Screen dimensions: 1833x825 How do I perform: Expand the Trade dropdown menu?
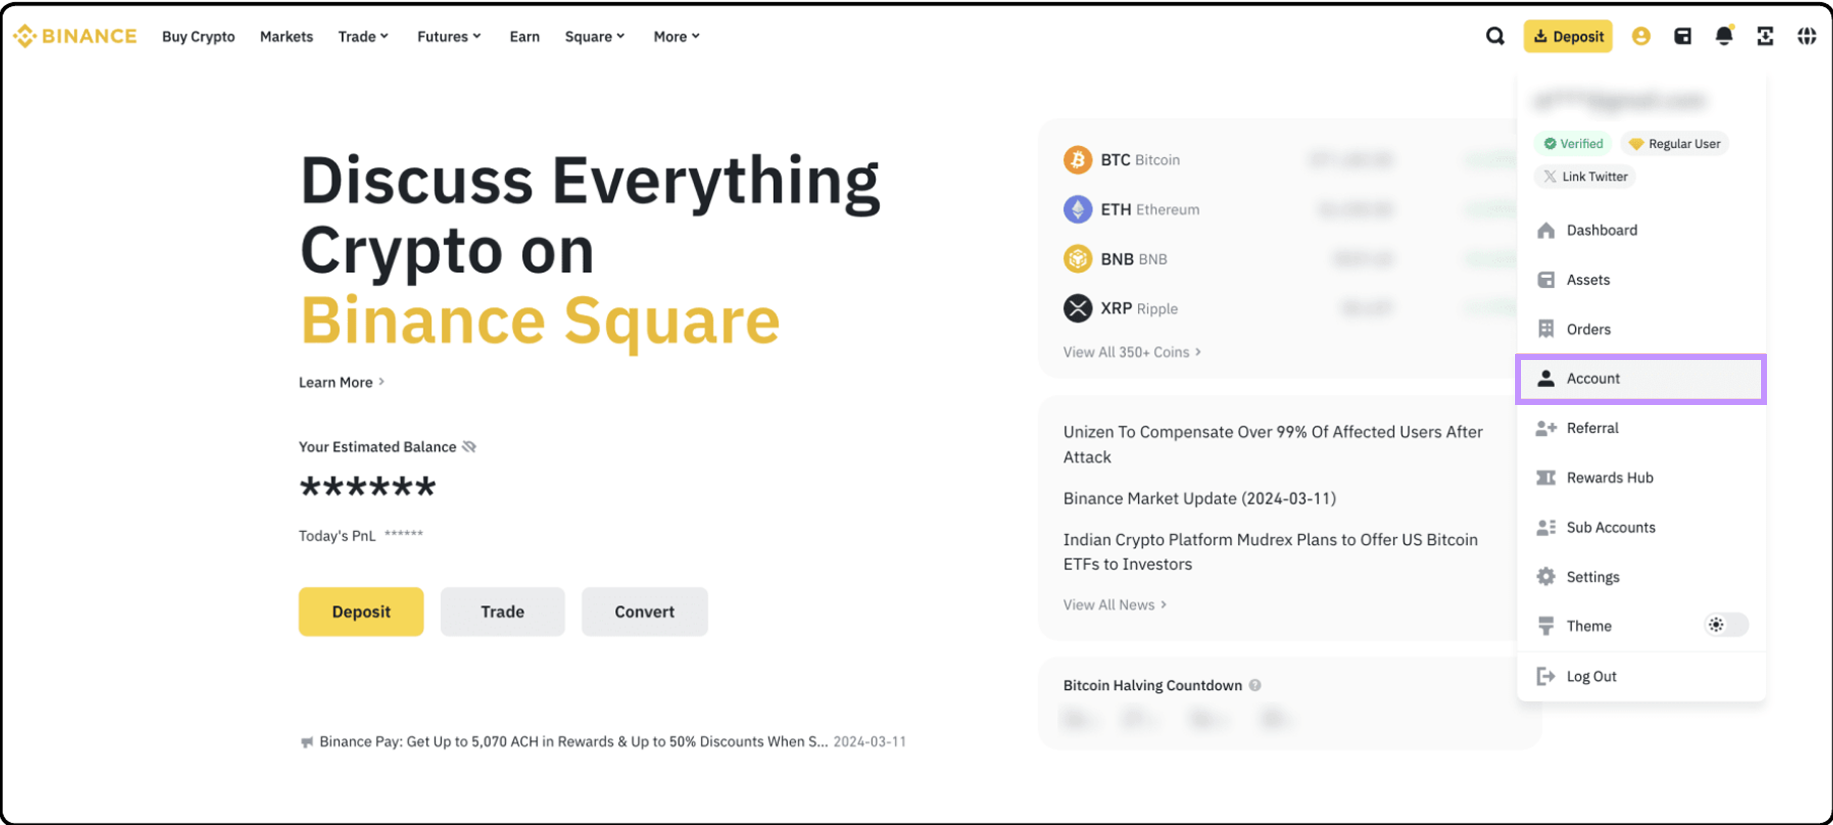(363, 36)
